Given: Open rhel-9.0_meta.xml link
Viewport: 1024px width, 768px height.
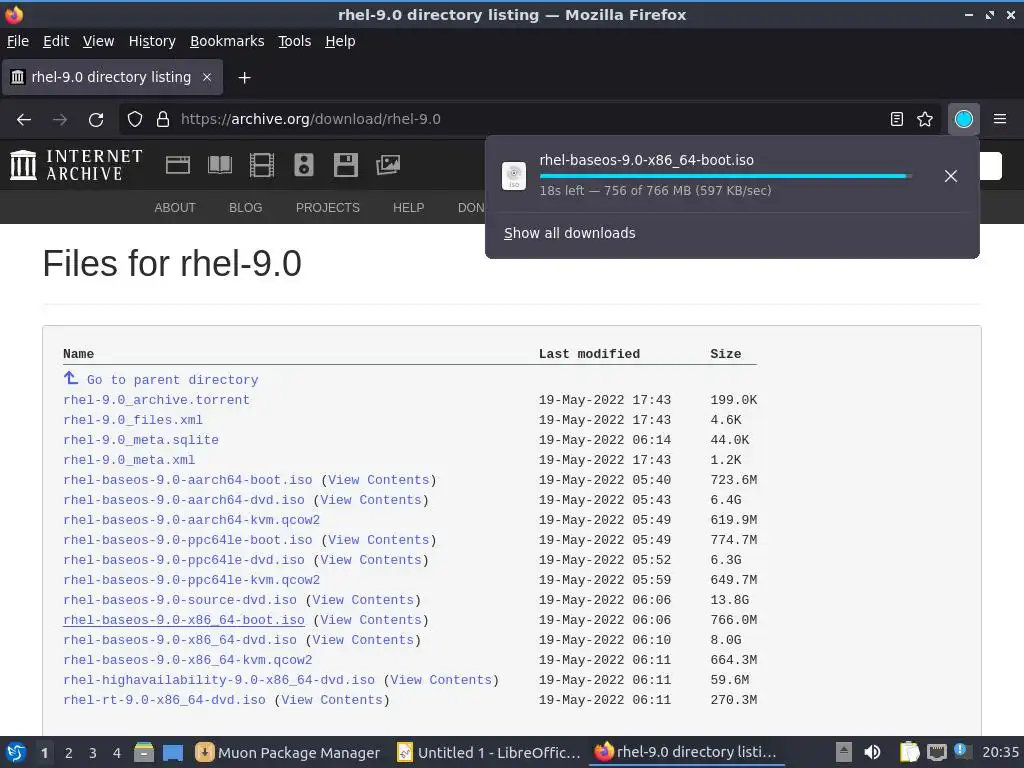Looking at the screenshot, I should pos(129,460).
